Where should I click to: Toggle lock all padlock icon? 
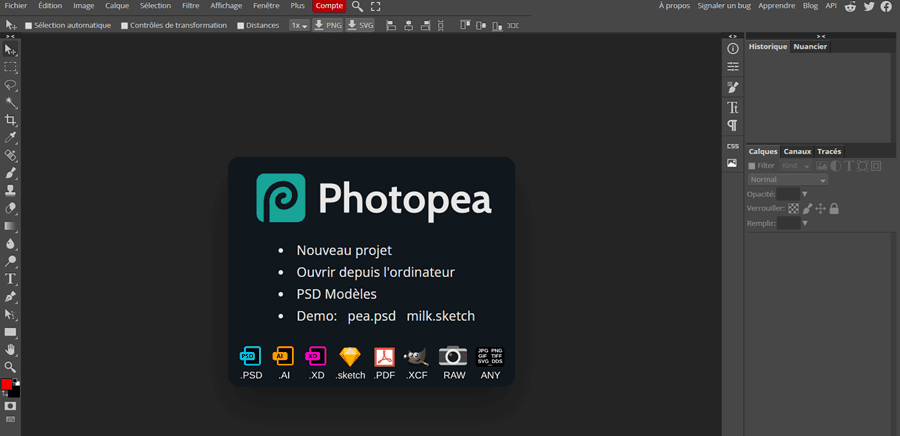coord(834,209)
